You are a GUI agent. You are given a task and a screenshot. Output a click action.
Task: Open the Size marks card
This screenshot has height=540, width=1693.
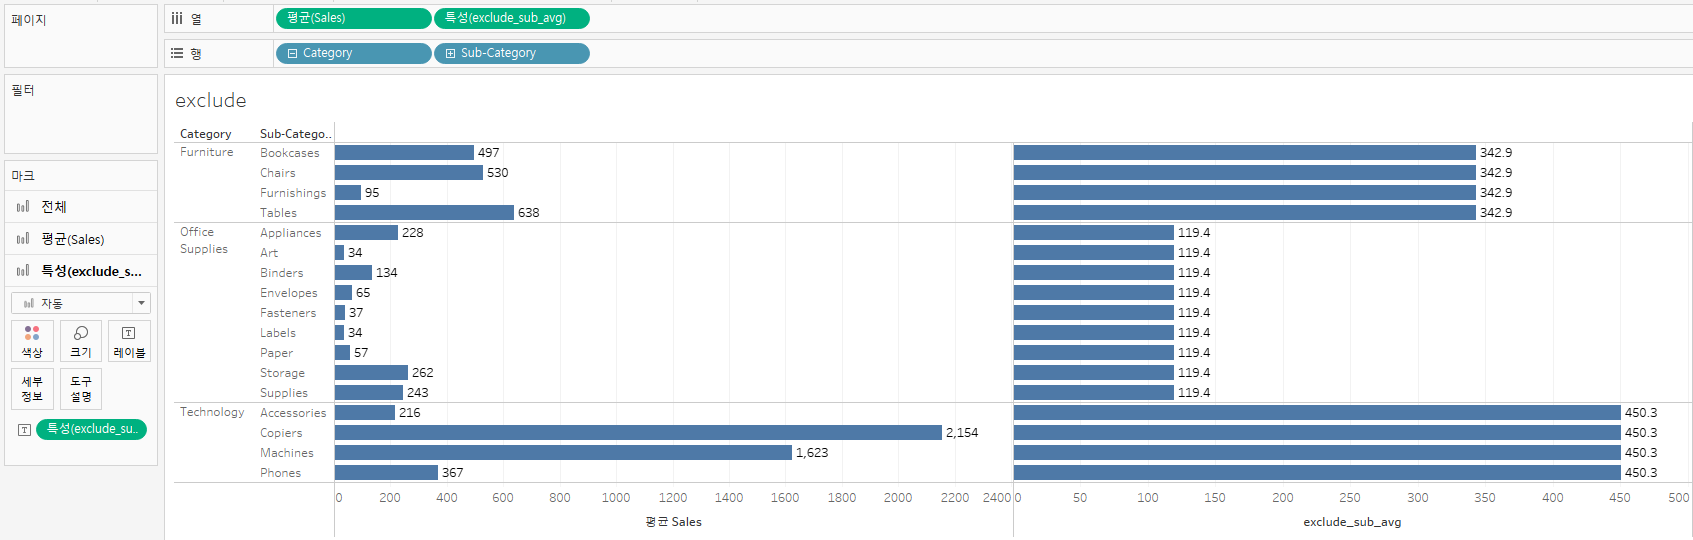(81, 341)
